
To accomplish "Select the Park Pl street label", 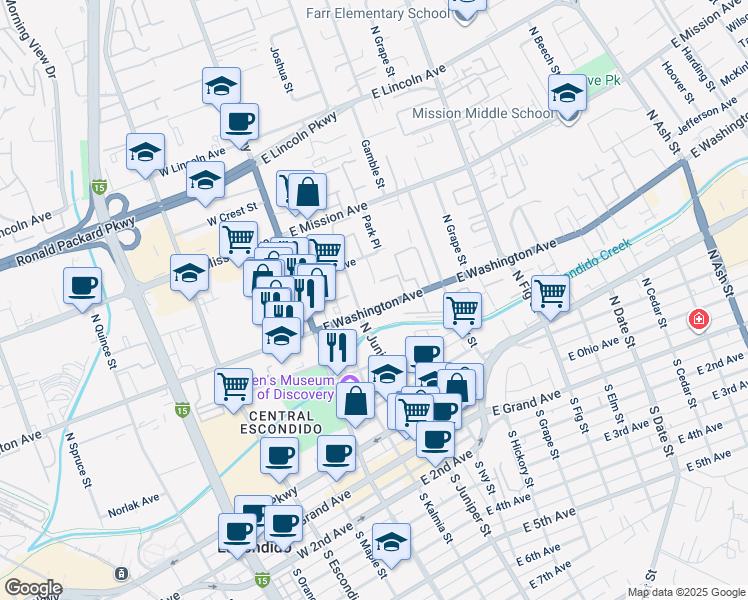I will tap(372, 231).
